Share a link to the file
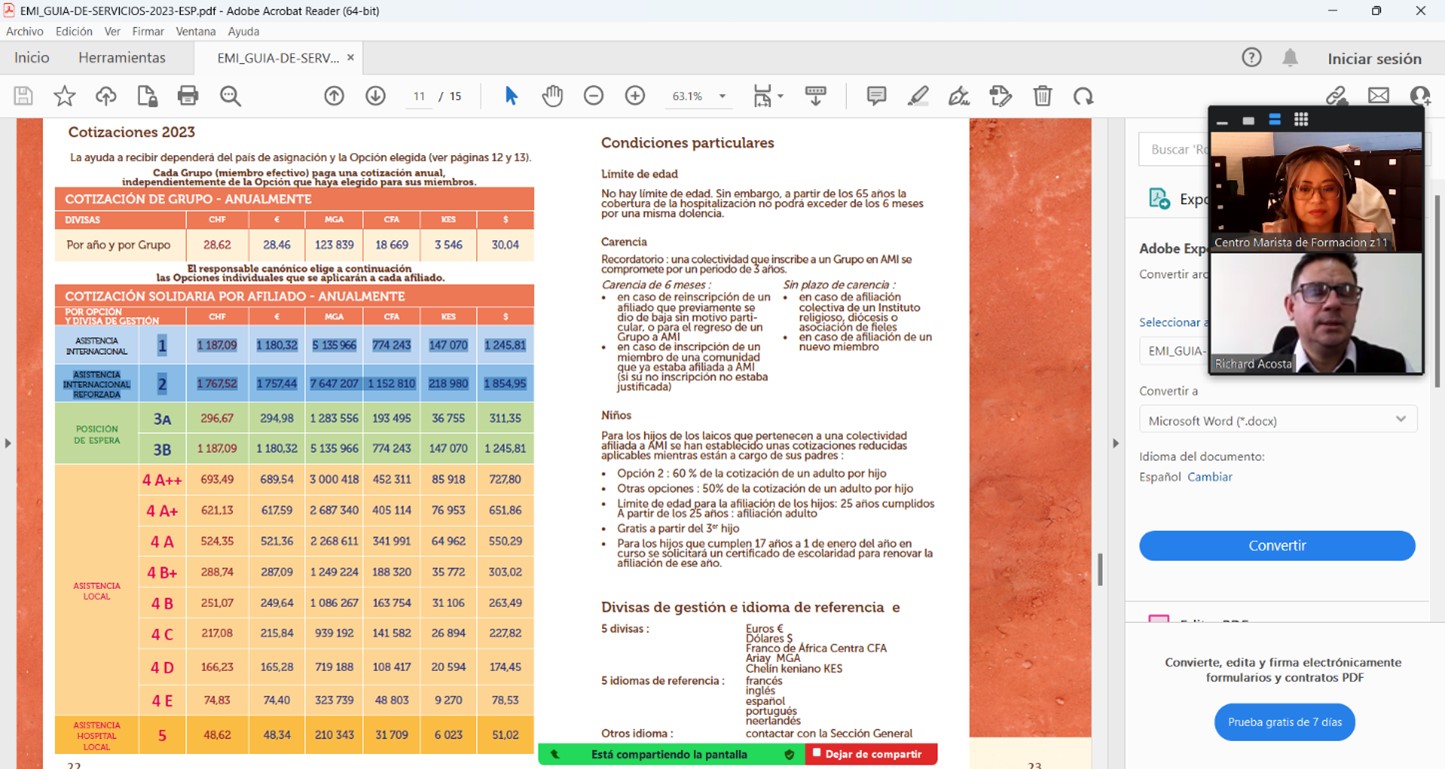The height and width of the screenshot is (769, 1445). tap(1337, 96)
